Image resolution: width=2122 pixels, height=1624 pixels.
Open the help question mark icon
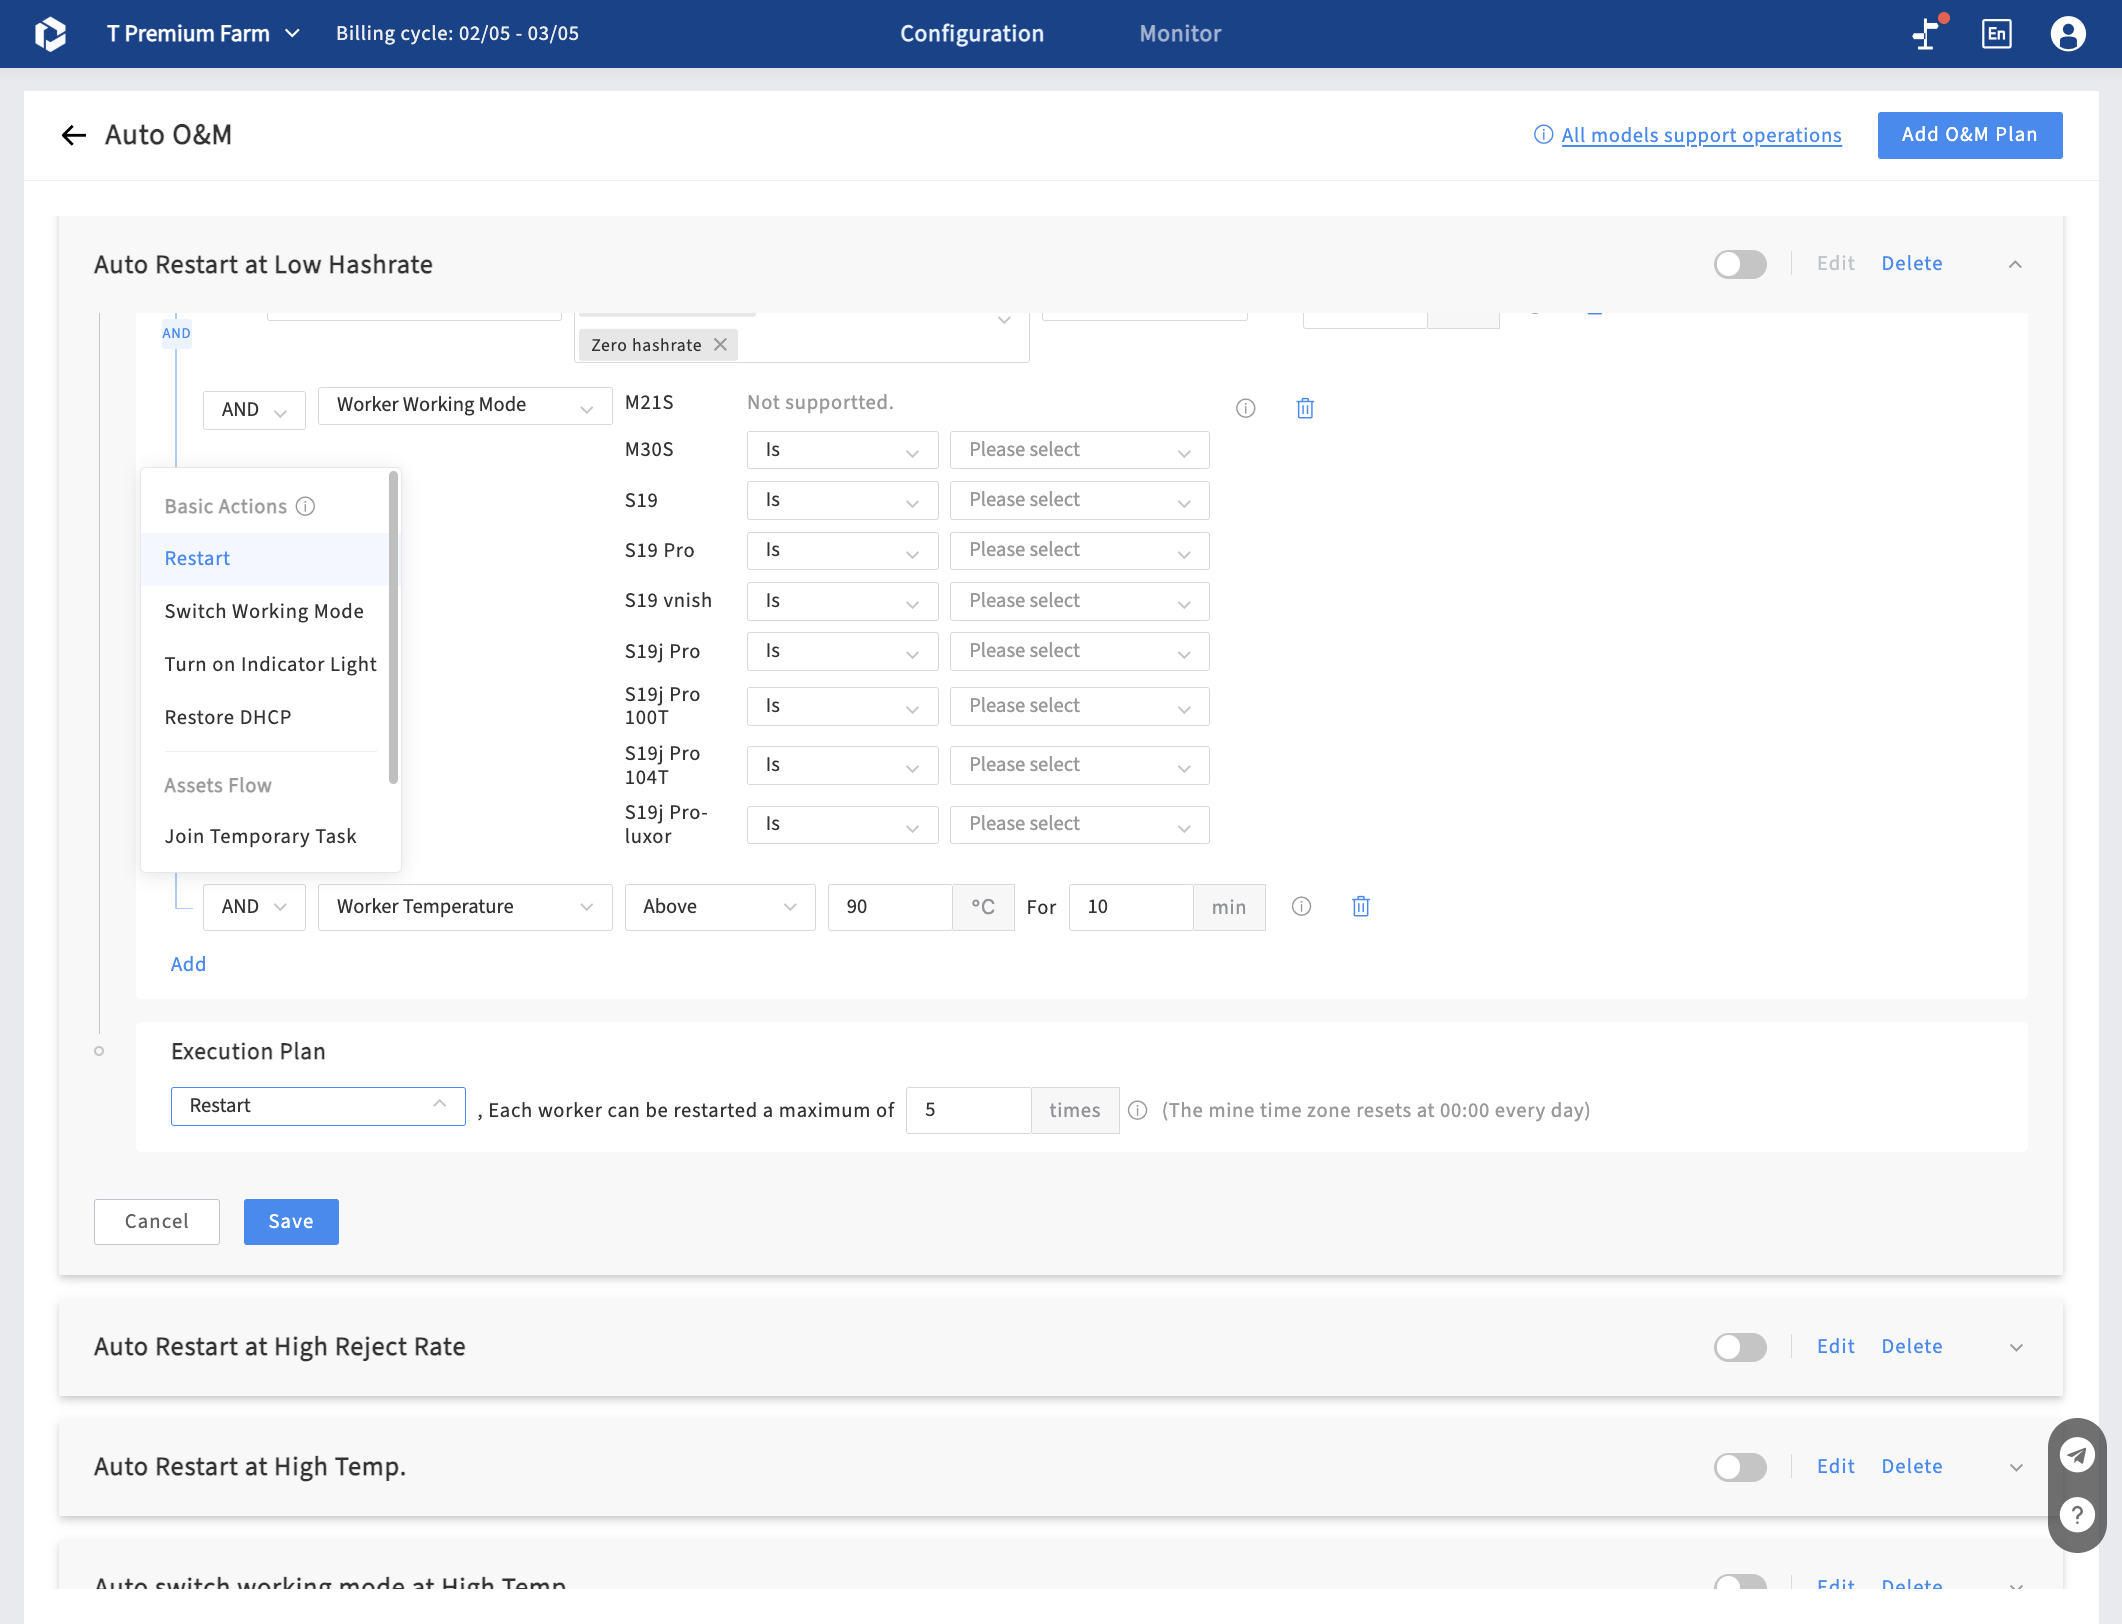pos(2077,1515)
